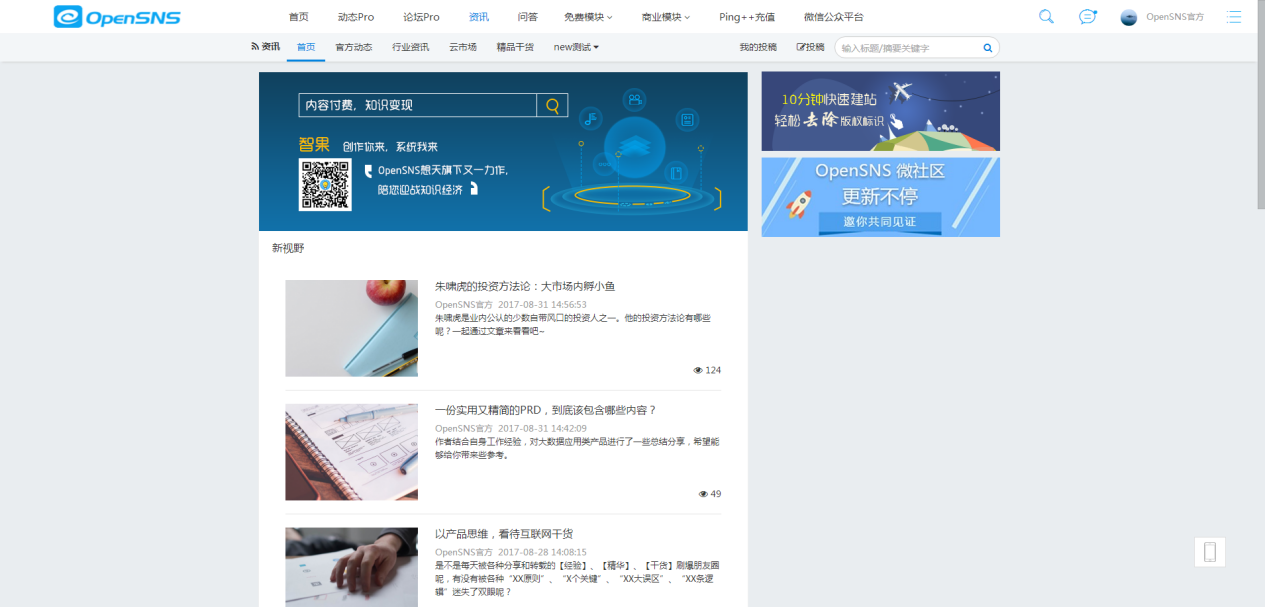Click the eye view count 124
1265x607 pixels.
pyautogui.click(x=707, y=370)
